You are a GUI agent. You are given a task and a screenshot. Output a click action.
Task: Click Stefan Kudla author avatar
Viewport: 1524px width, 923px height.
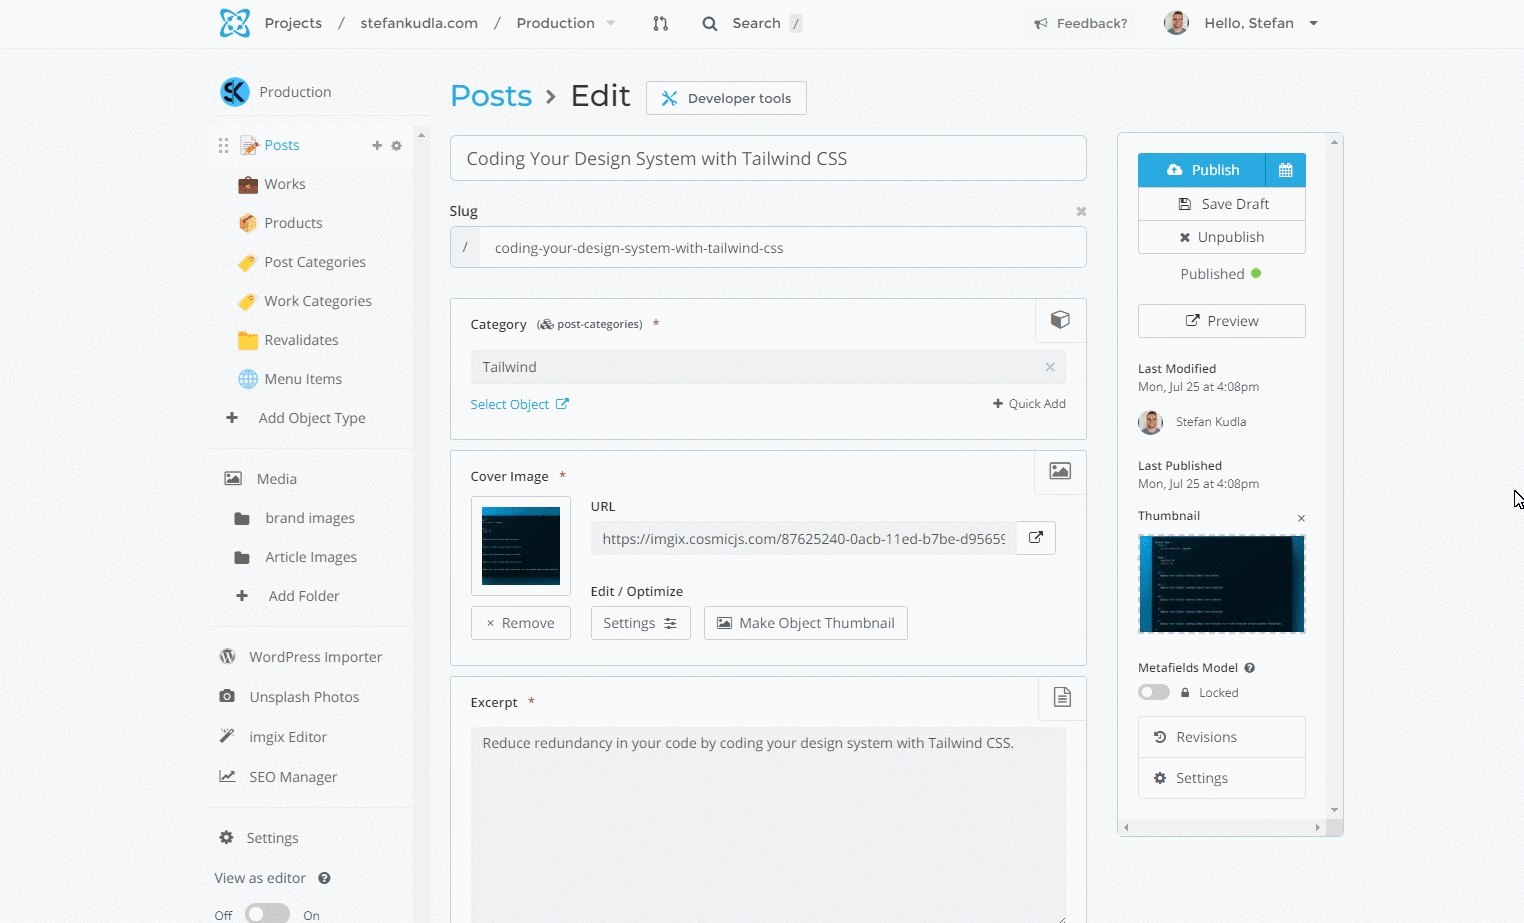coord(1151,422)
